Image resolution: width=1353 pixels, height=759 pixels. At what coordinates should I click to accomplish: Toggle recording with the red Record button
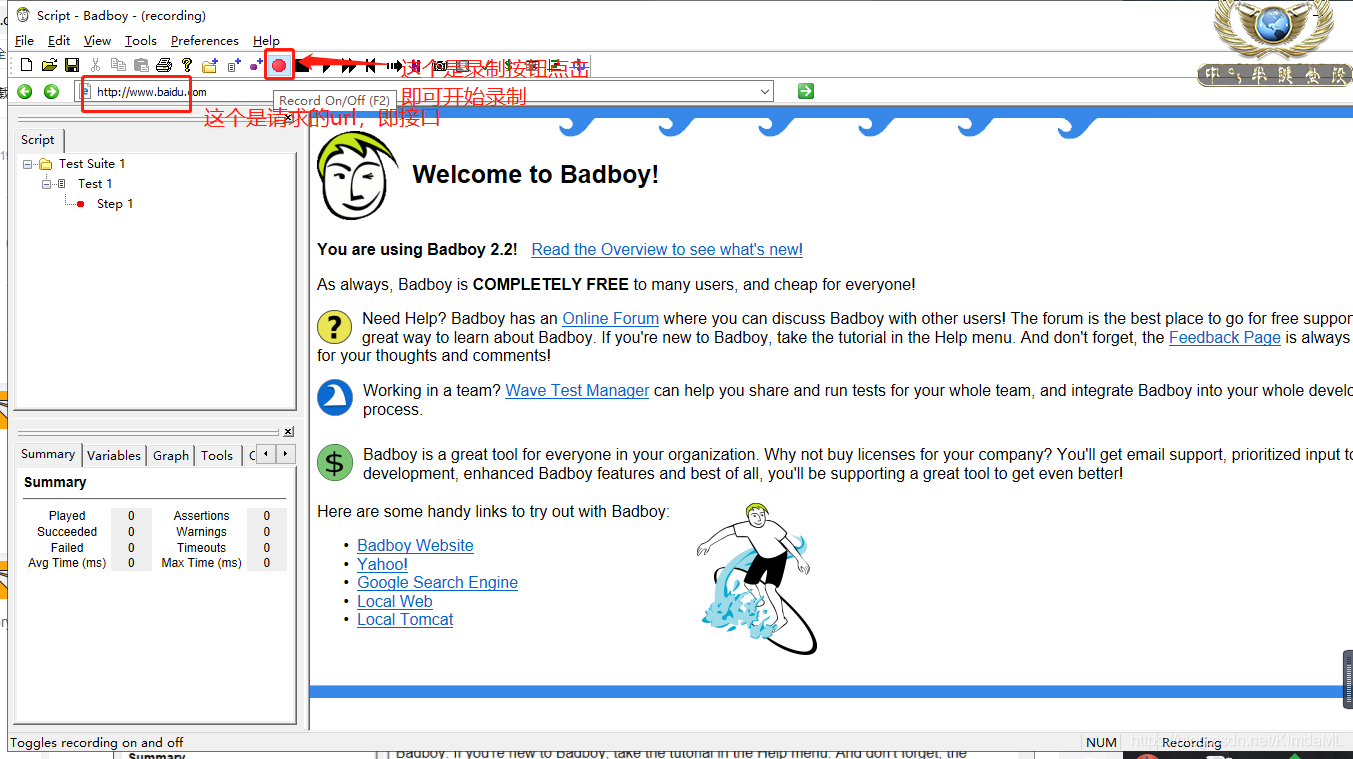[x=279, y=65]
